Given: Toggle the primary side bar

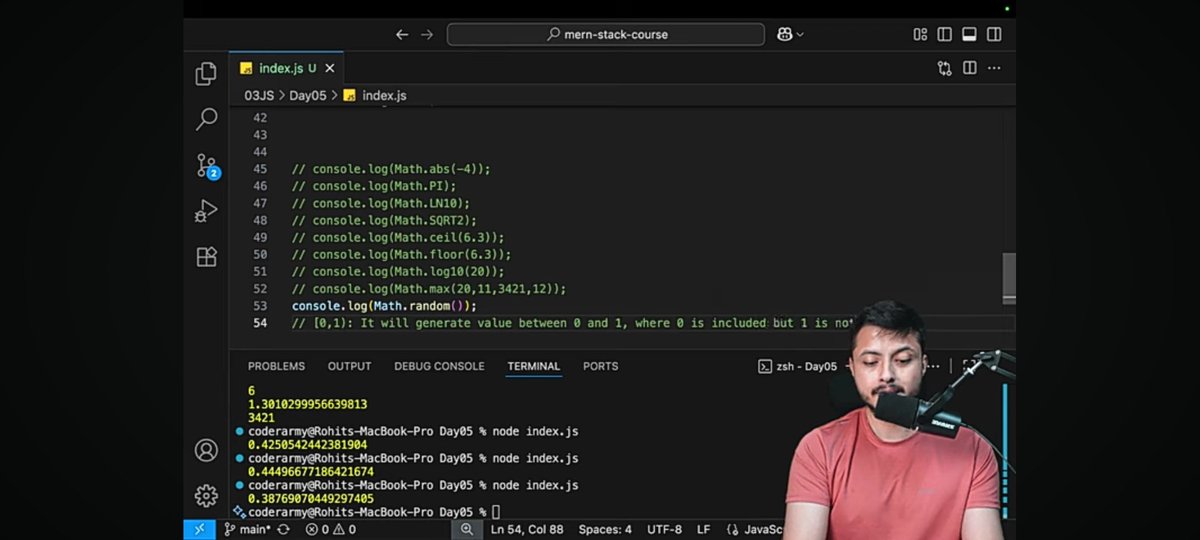Looking at the screenshot, I should pos(945,34).
